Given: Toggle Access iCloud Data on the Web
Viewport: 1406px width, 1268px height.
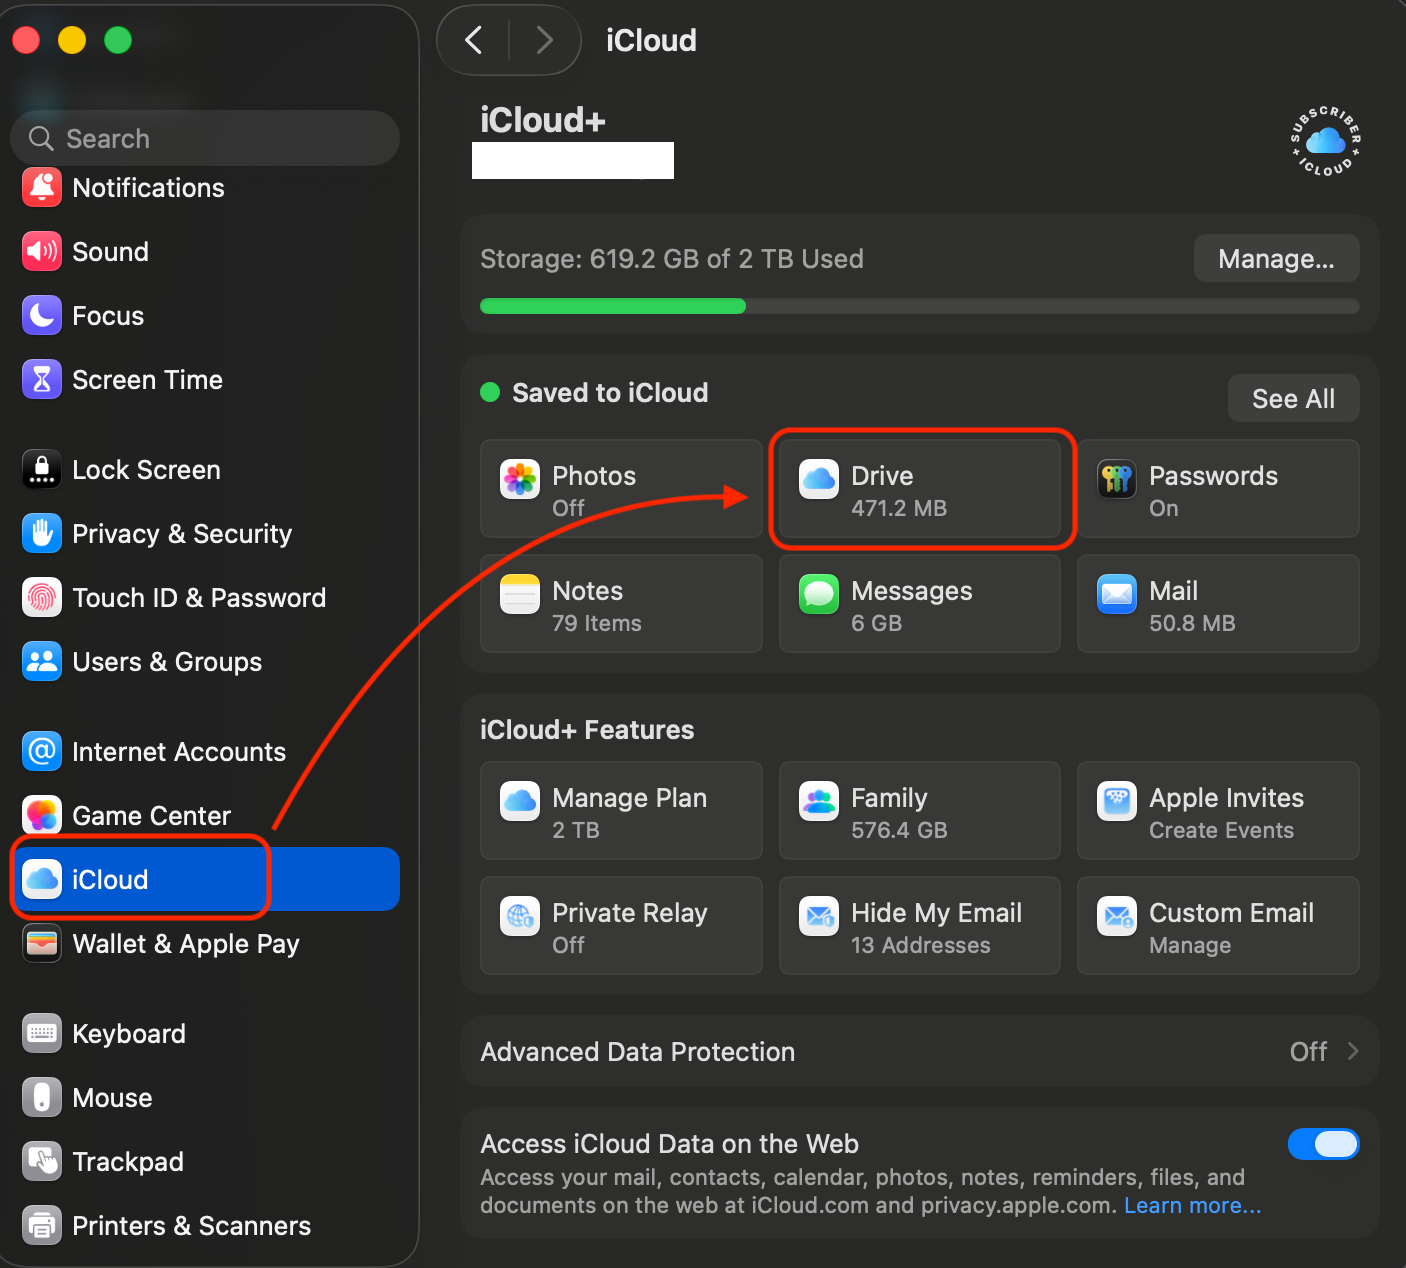Looking at the screenshot, I should click(x=1323, y=1144).
